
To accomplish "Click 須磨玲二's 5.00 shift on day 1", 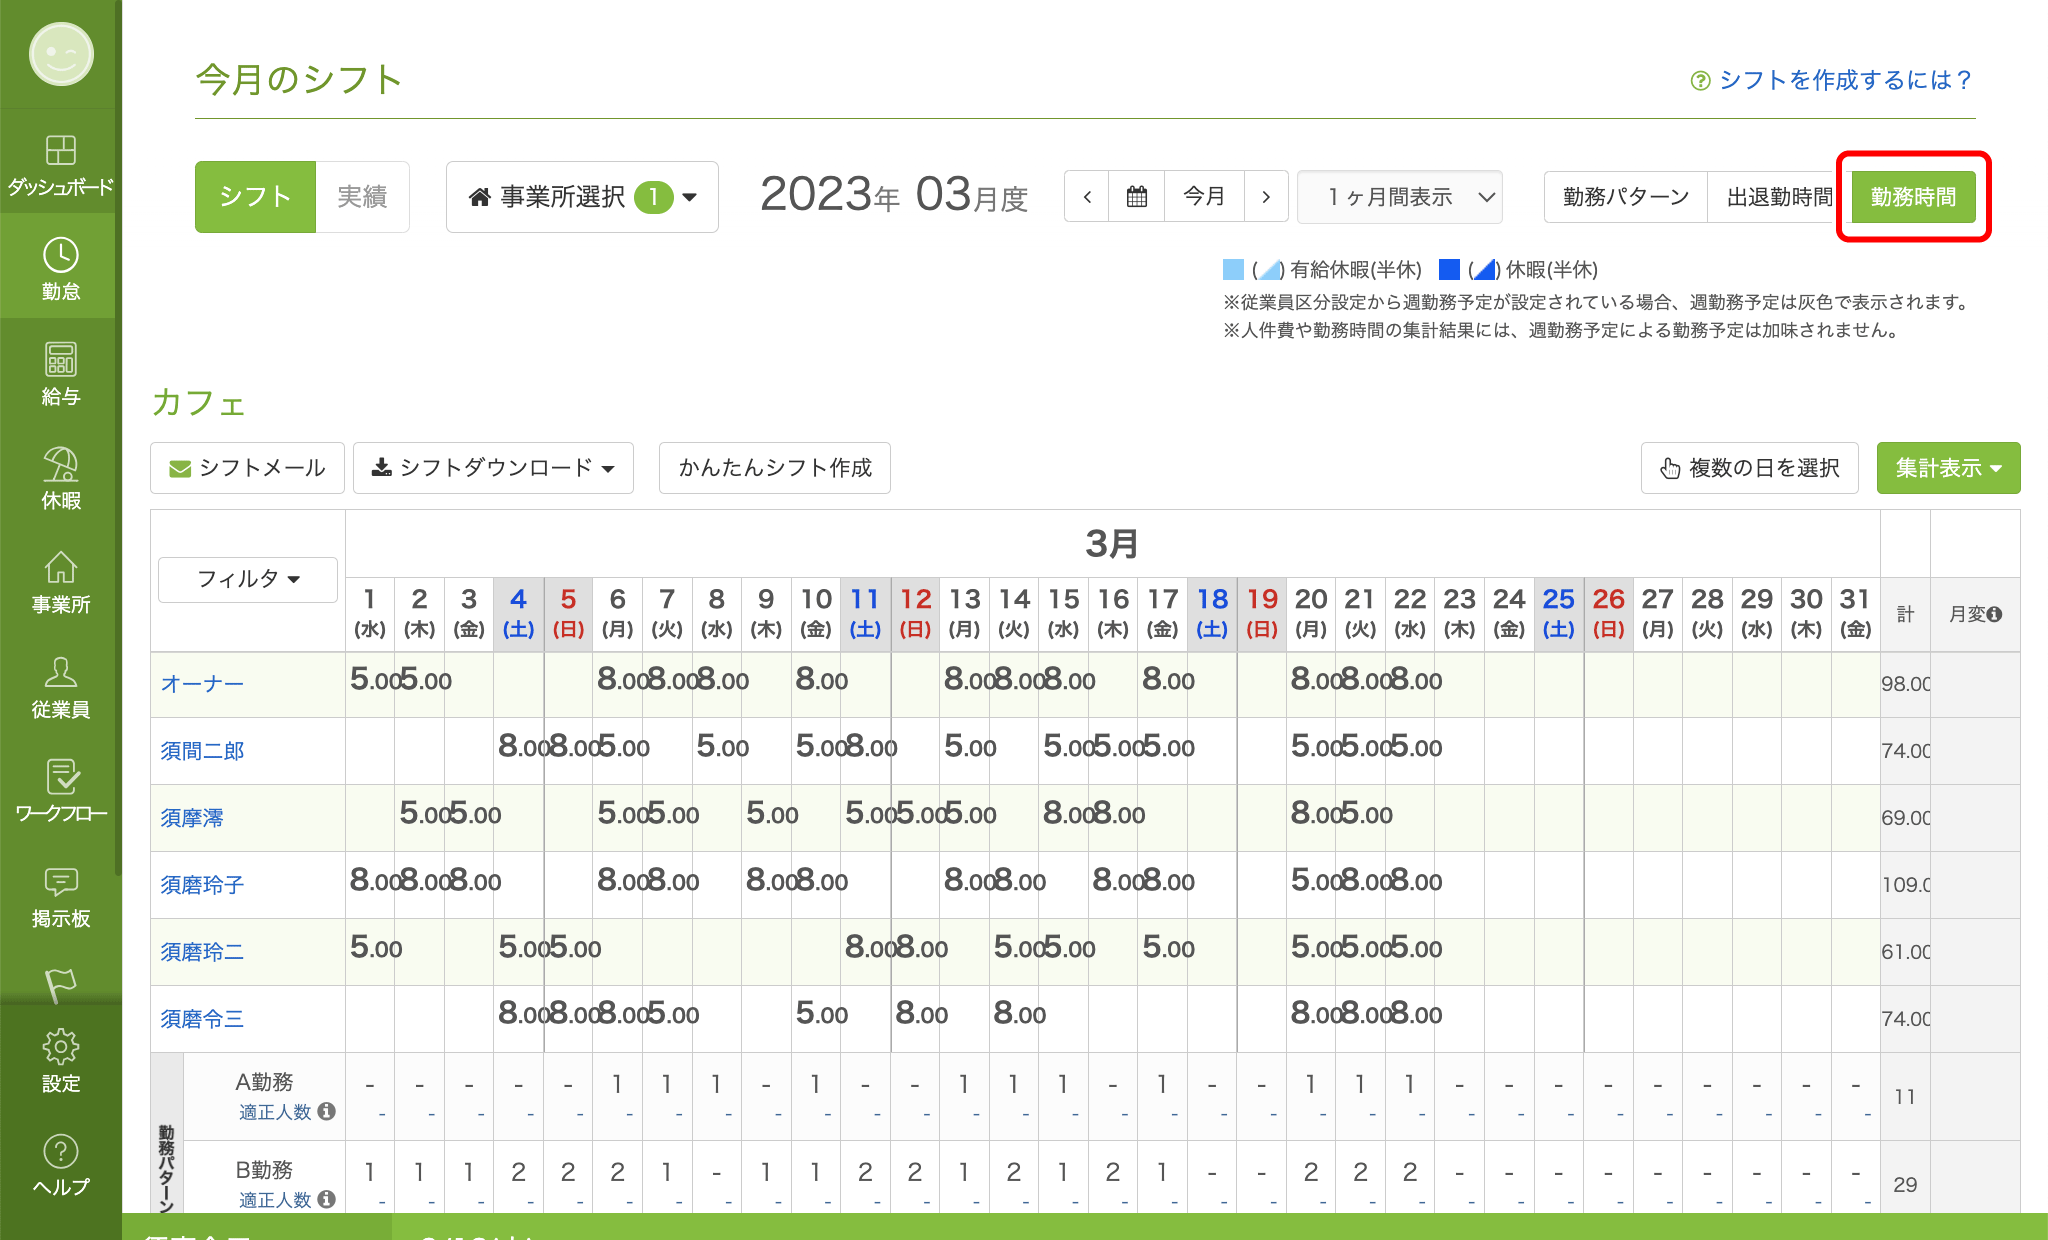I will pos(375,948).
